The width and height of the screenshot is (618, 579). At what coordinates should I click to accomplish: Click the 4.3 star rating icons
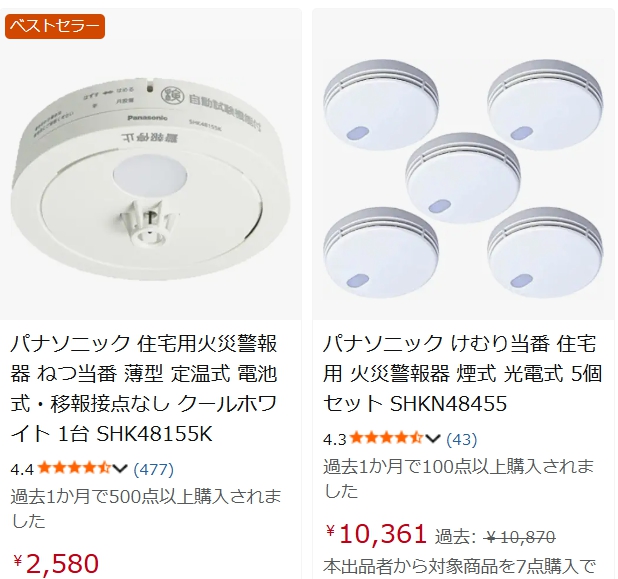[x=386, y=438]
